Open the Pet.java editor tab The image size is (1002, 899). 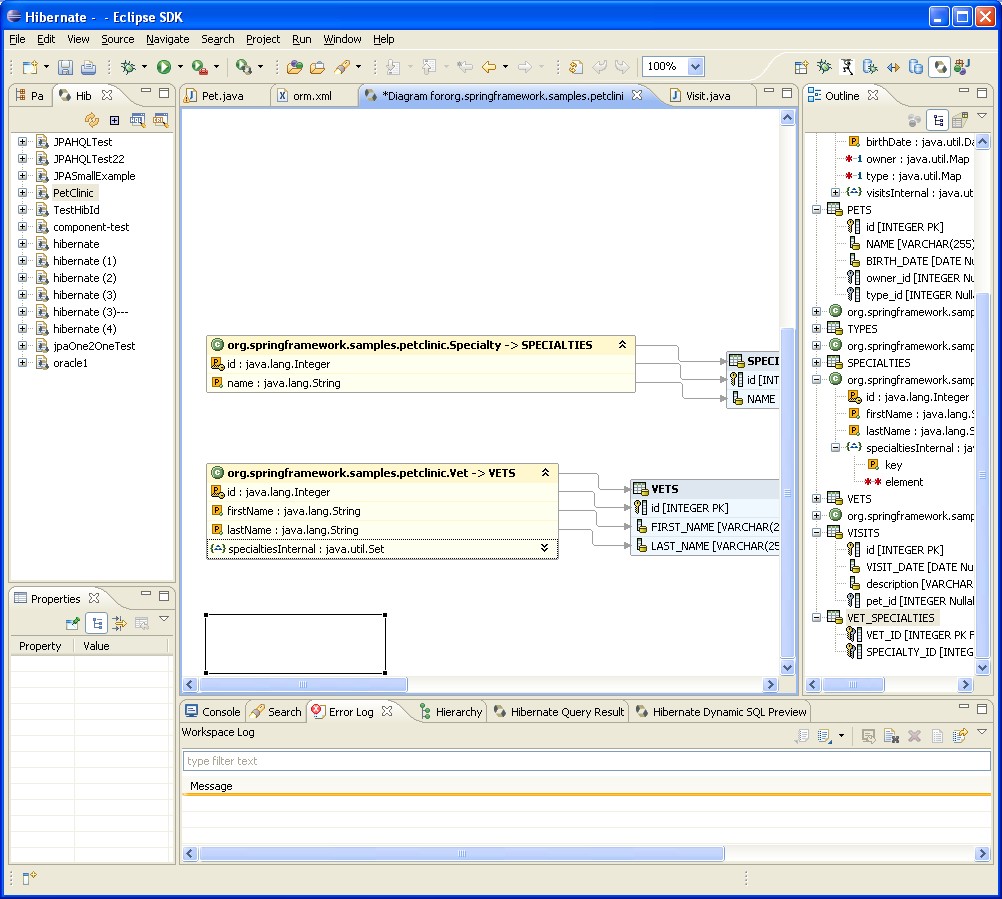pos(222,96)
